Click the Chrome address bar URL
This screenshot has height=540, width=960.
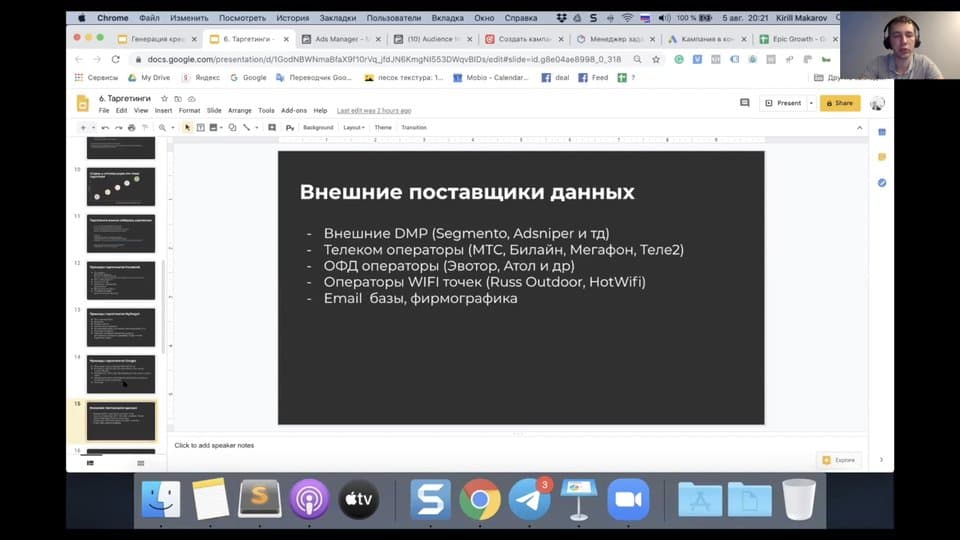point(384,59)
